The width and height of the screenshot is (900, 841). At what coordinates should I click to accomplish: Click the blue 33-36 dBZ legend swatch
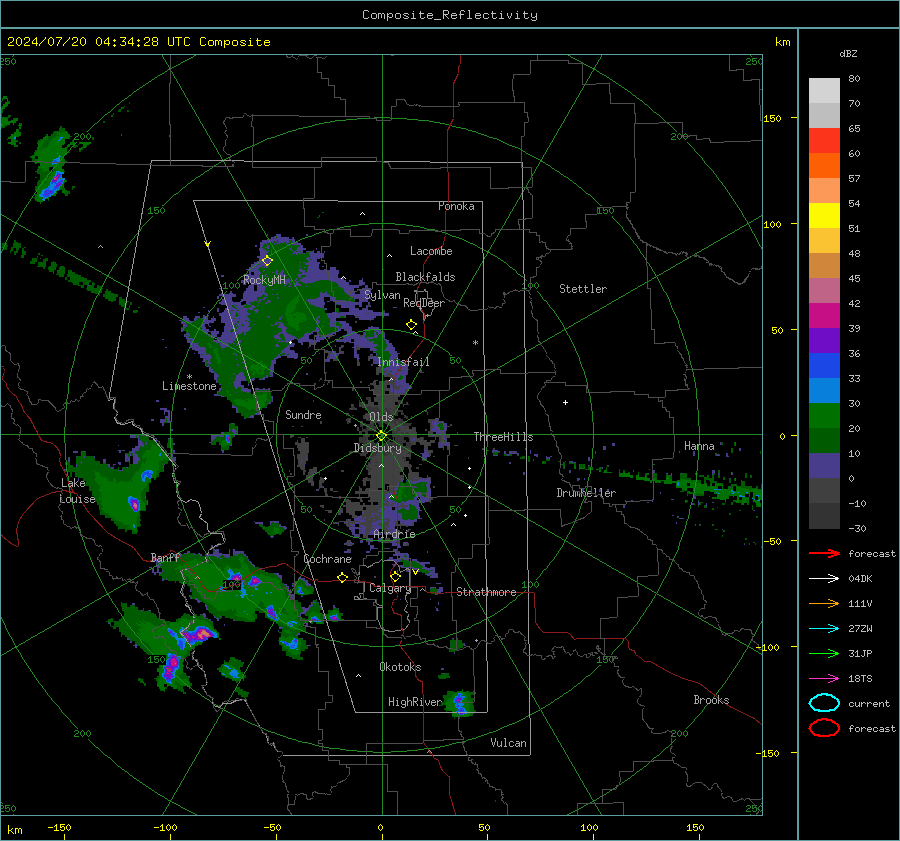(824, 366)
